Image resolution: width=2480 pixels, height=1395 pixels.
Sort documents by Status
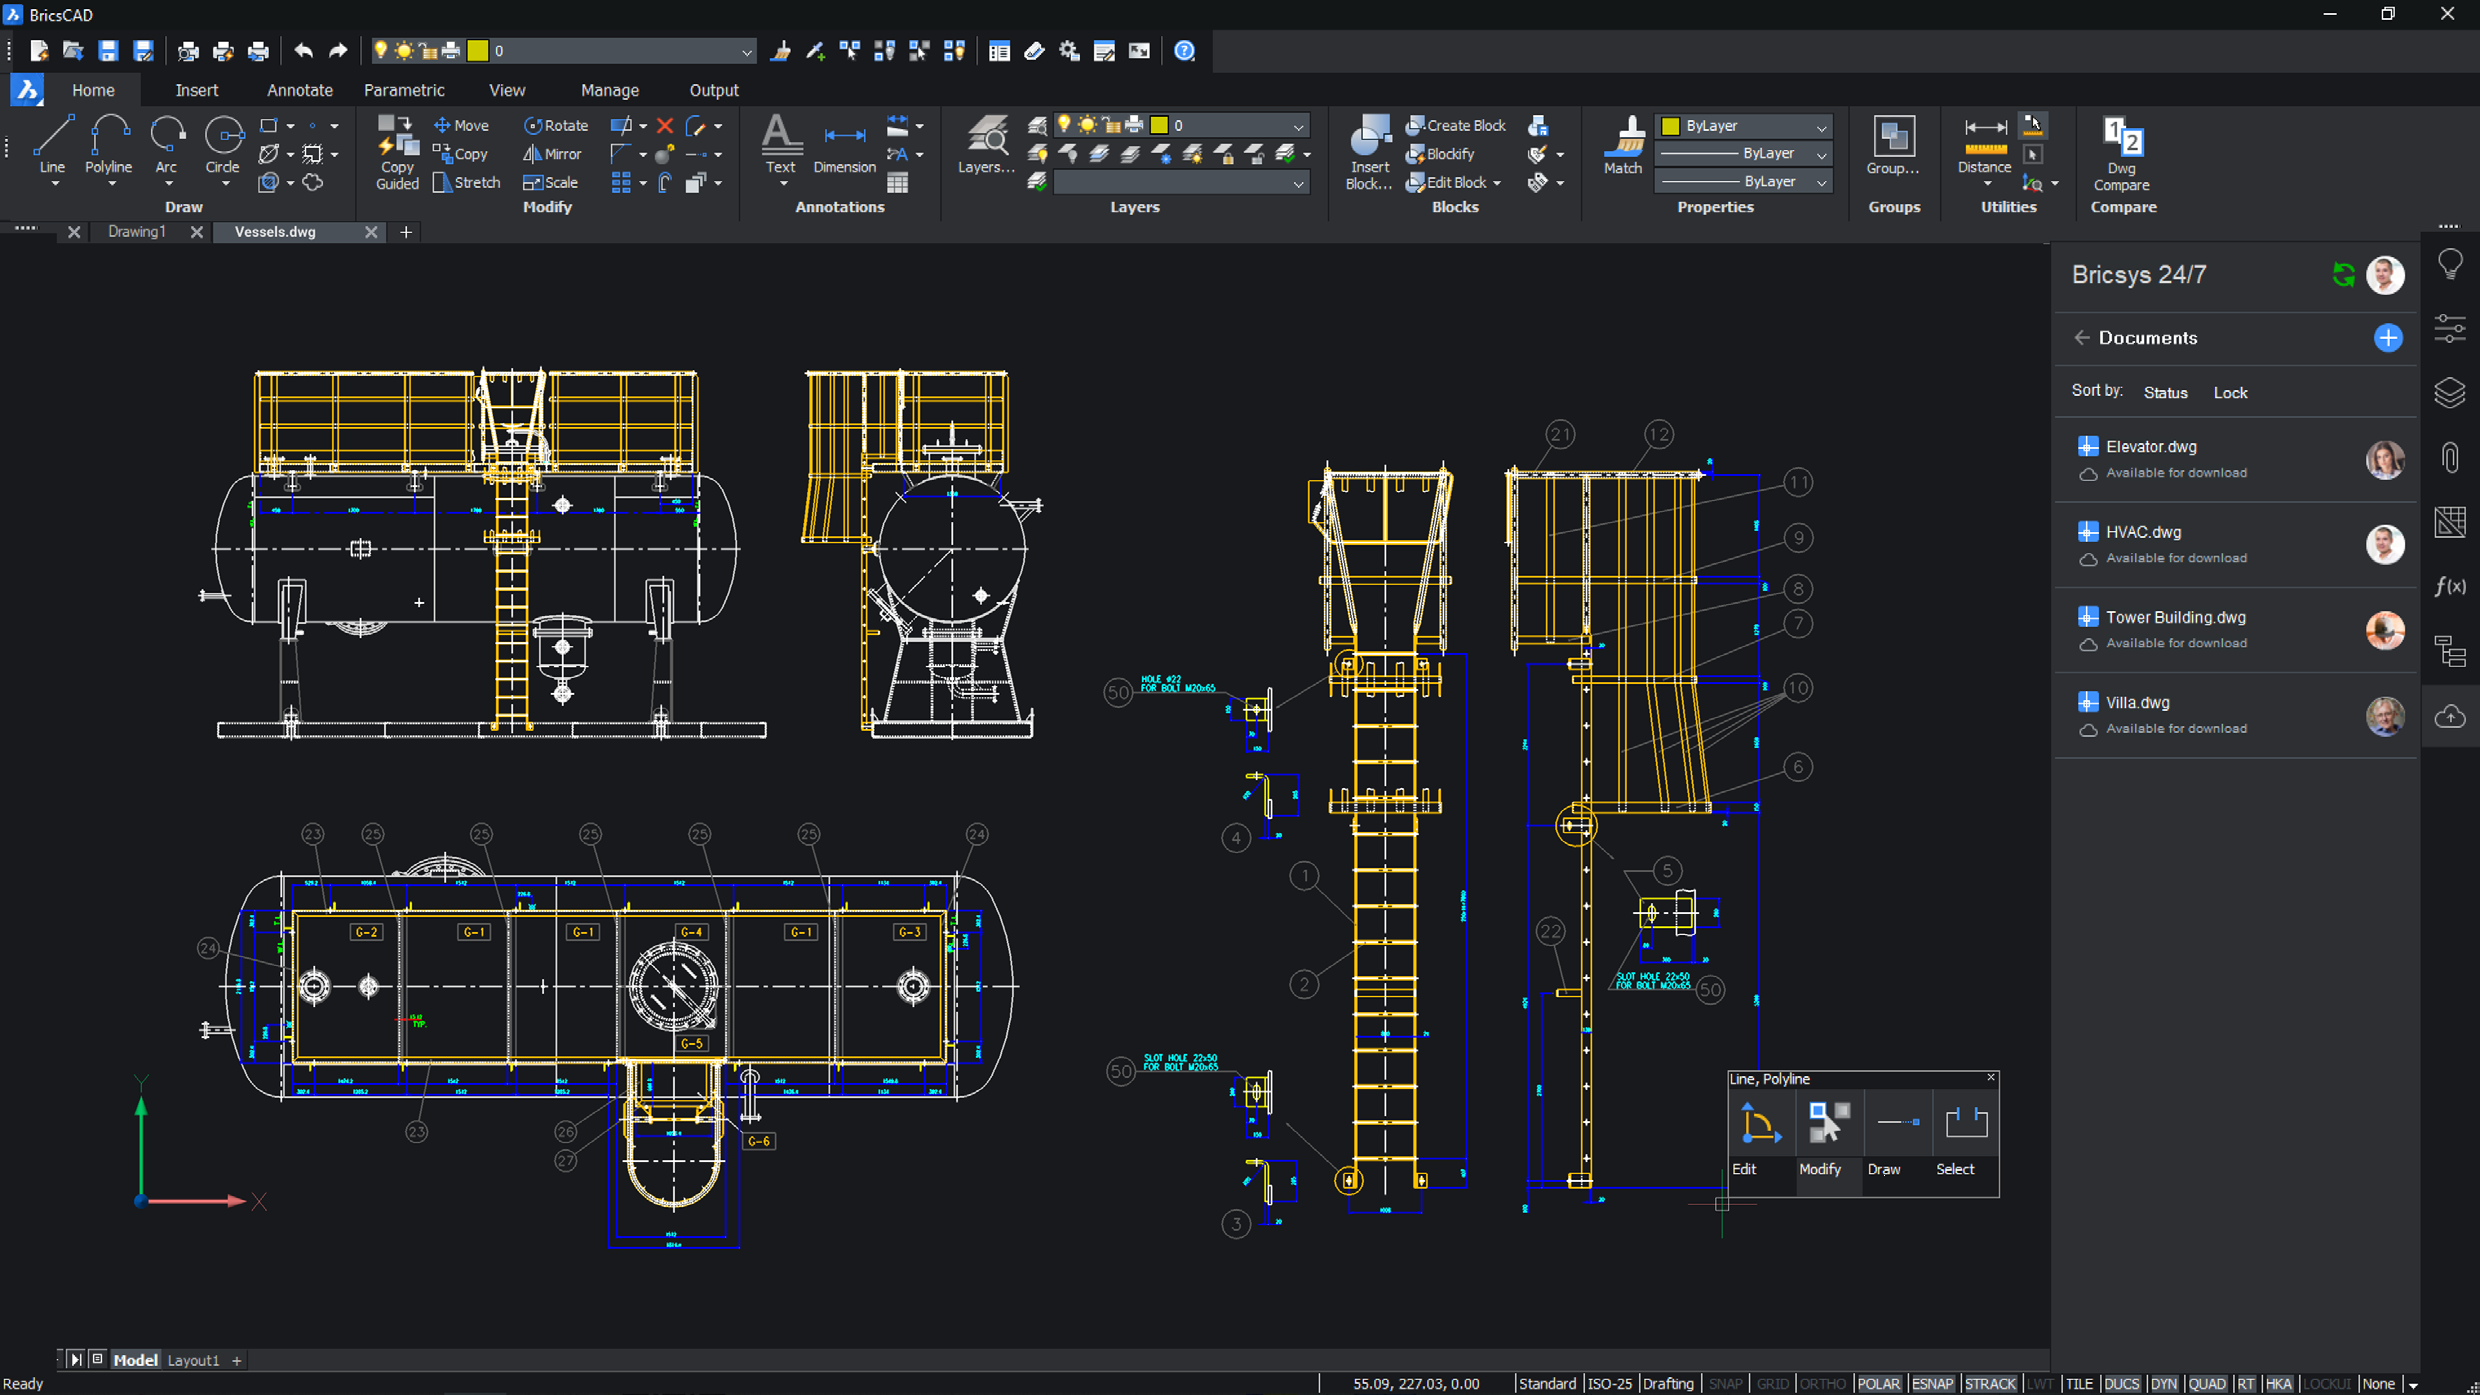click(x=2165, y=393)
